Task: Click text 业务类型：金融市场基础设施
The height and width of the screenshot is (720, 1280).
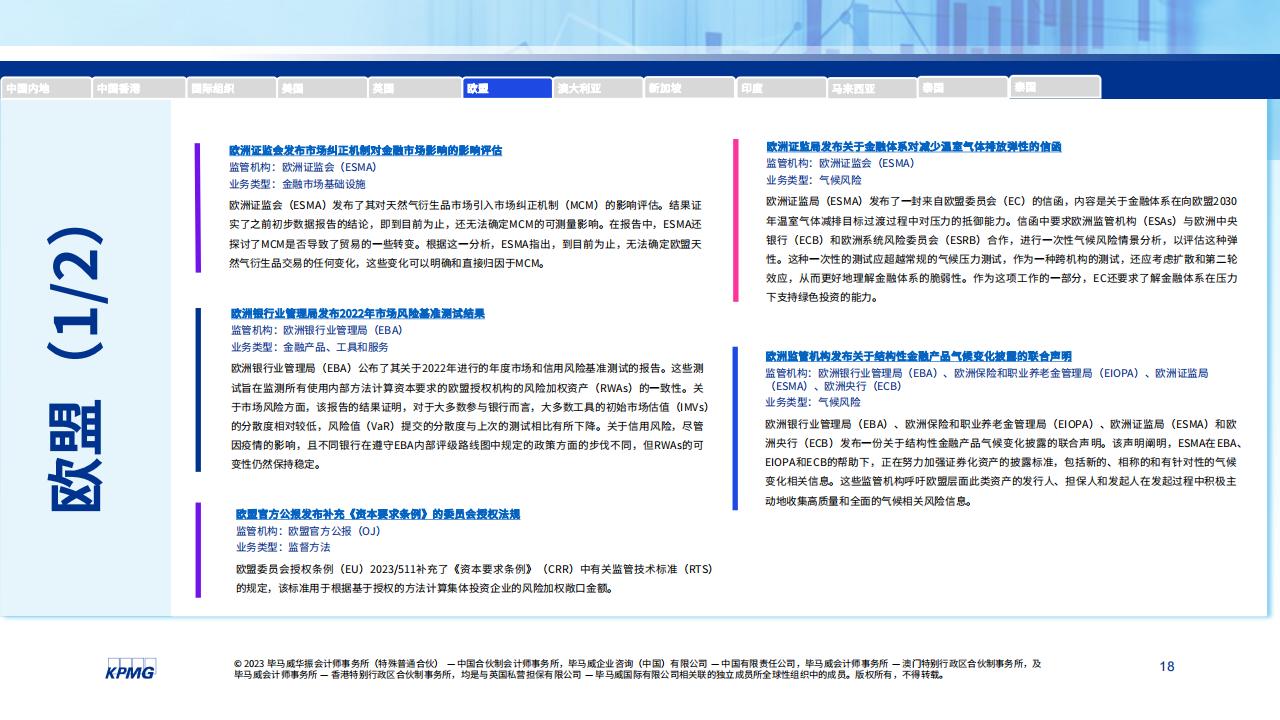Action: (297, 184)
